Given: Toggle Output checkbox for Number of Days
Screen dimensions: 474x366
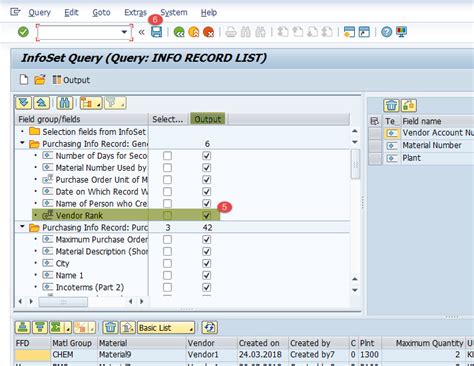Looking at the screenshot, I should coord(207,156).
